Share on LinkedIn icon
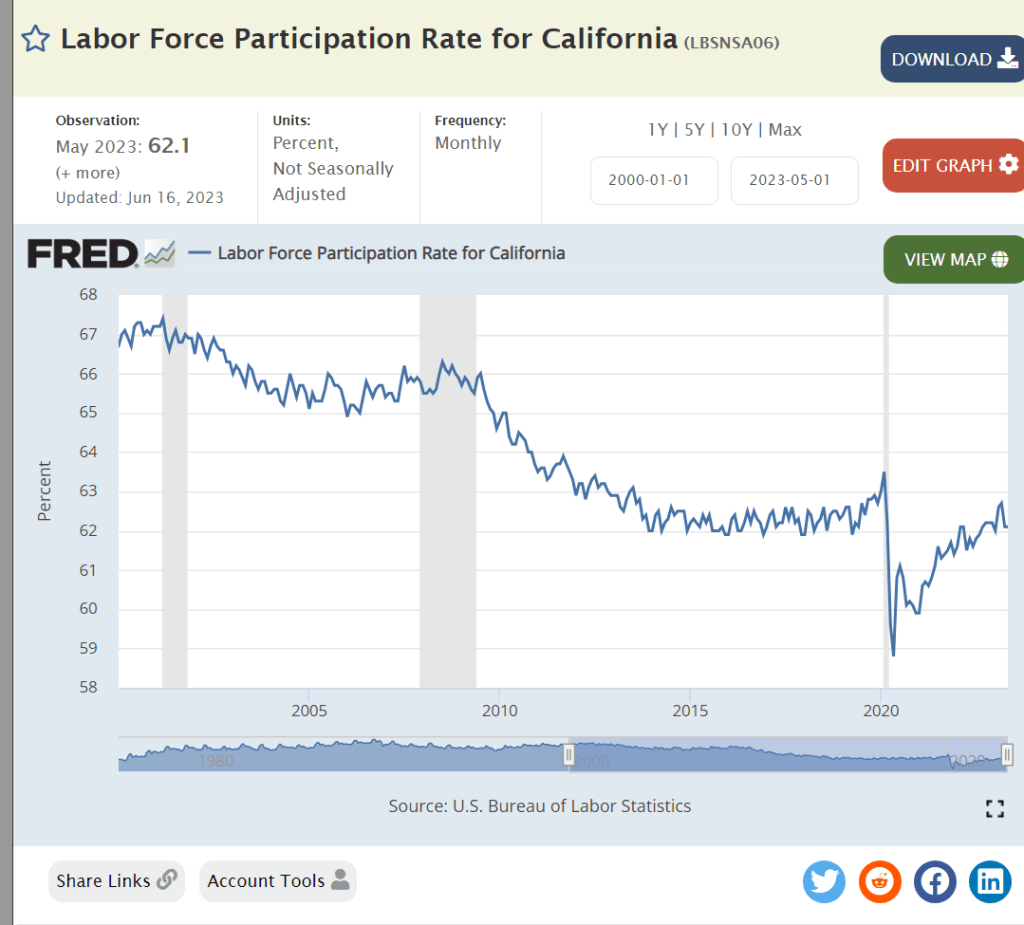Screen dimensions: 1024x925 (990, 881)
